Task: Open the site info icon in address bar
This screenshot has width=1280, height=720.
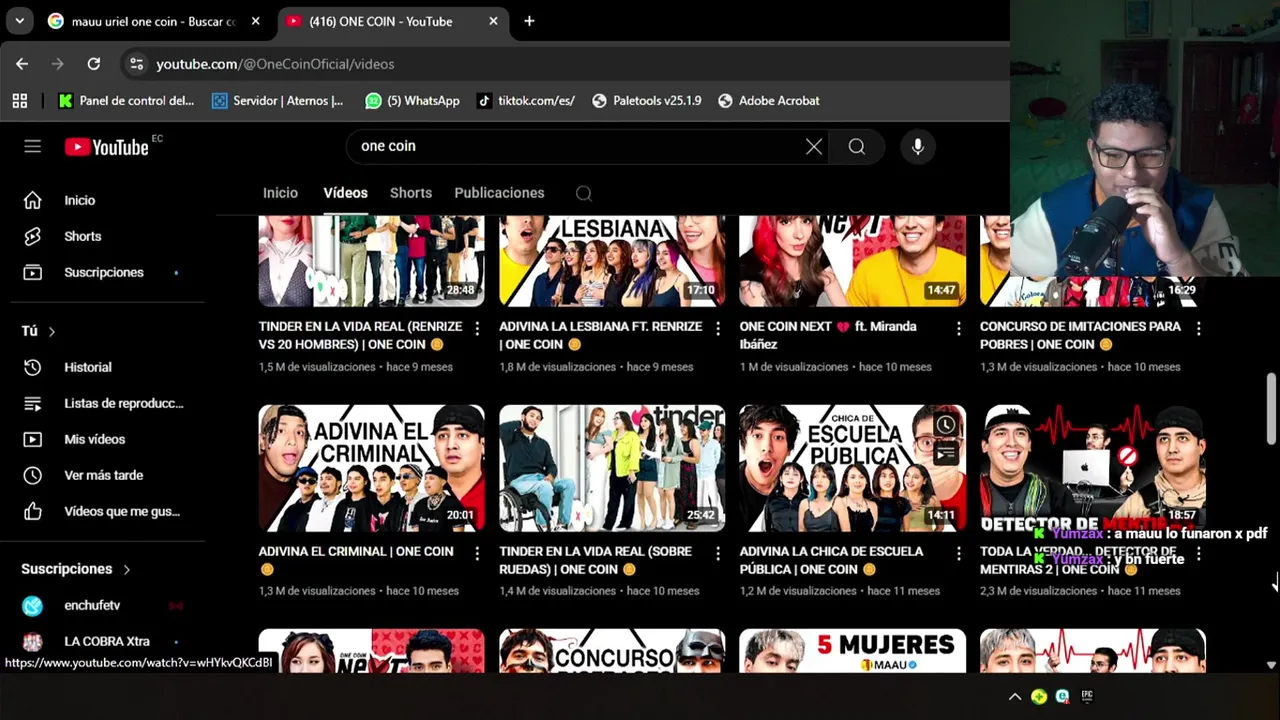Action: [137, 64]
